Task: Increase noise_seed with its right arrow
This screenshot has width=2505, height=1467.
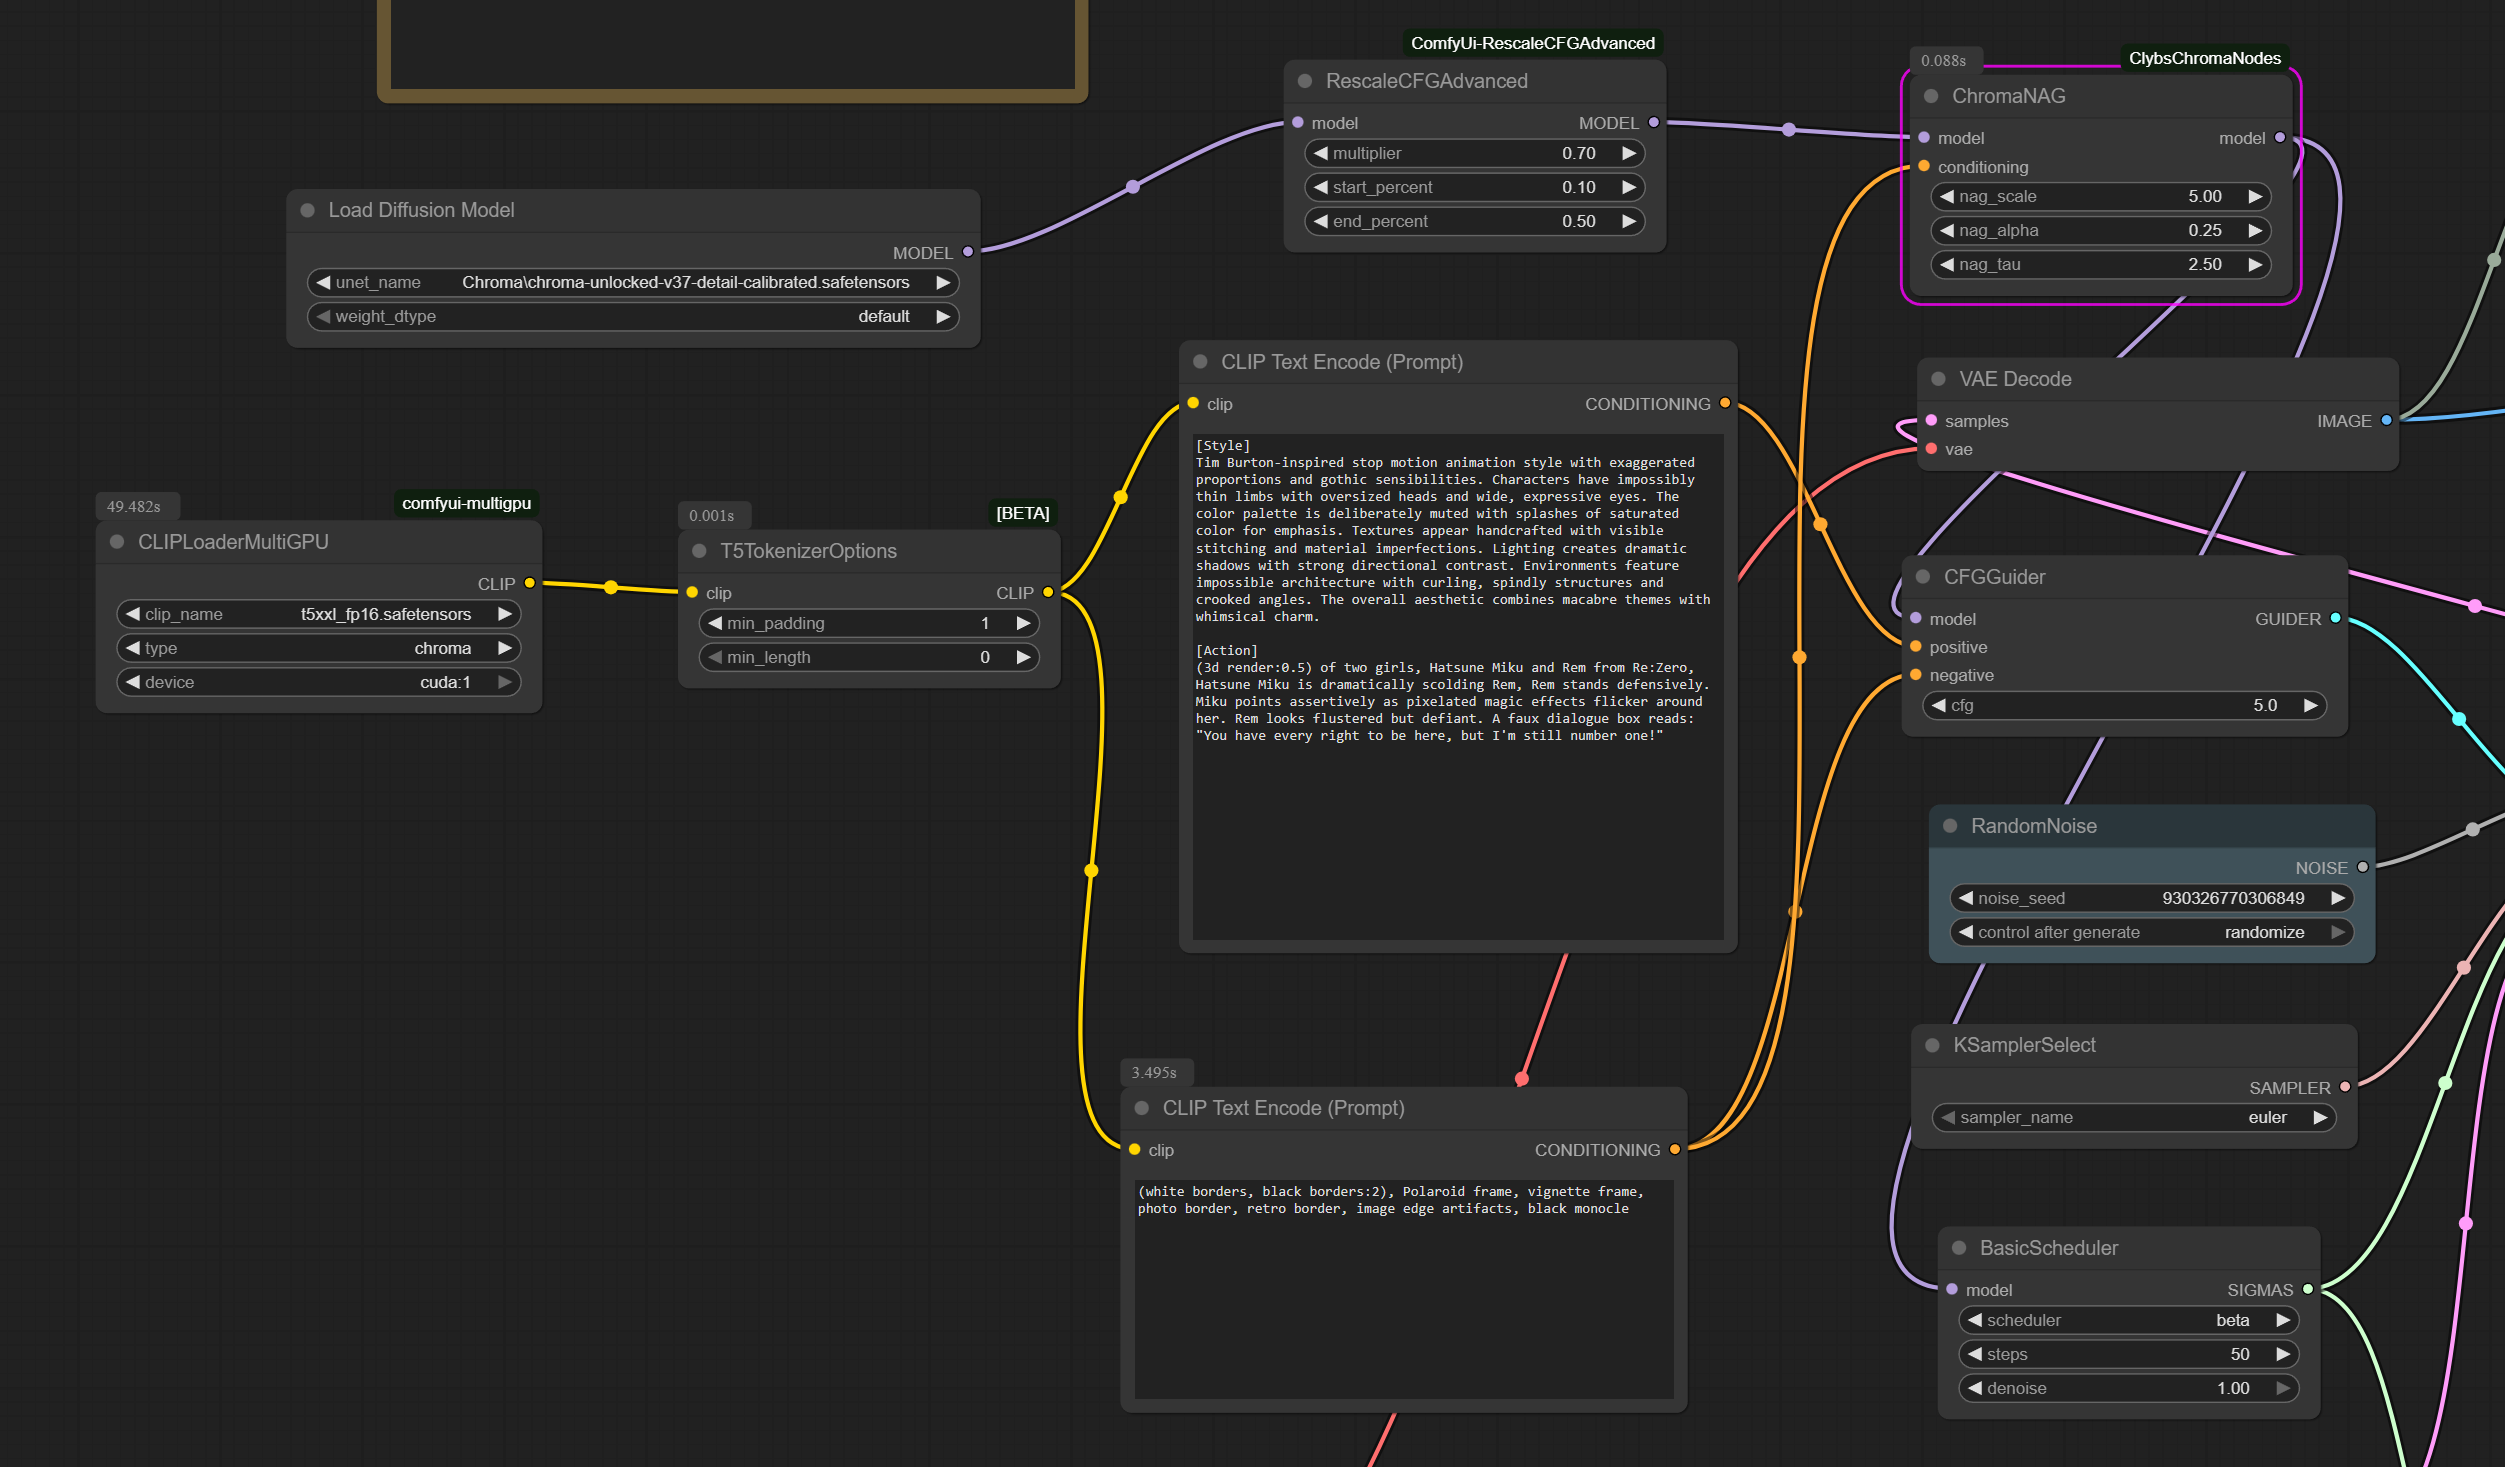Action: (2338, 898)
